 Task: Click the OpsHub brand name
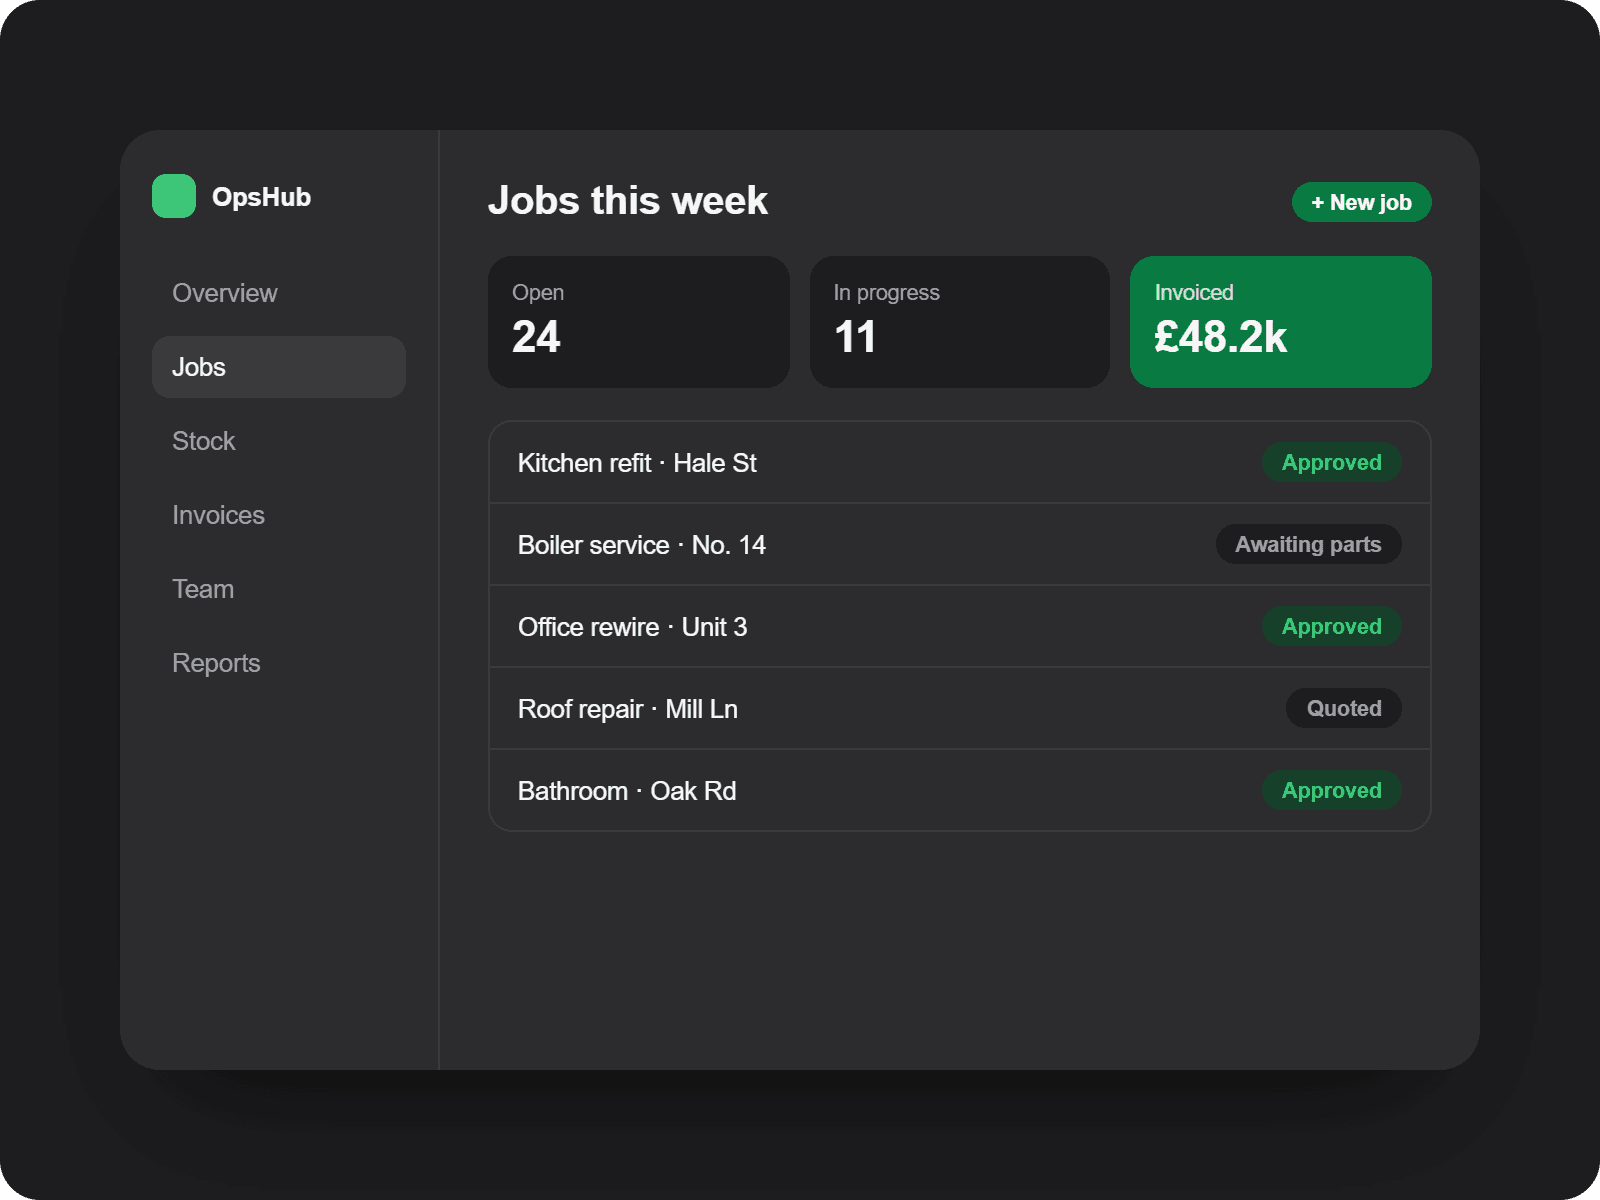coord(261,197)
